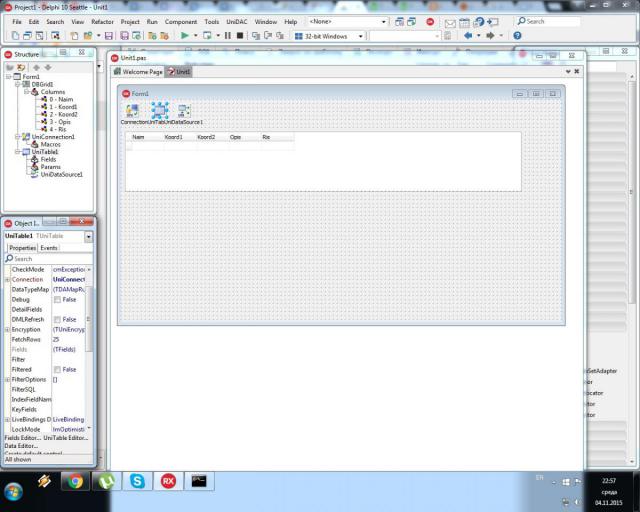Open the Run arrow dropdown

(196, 36)
